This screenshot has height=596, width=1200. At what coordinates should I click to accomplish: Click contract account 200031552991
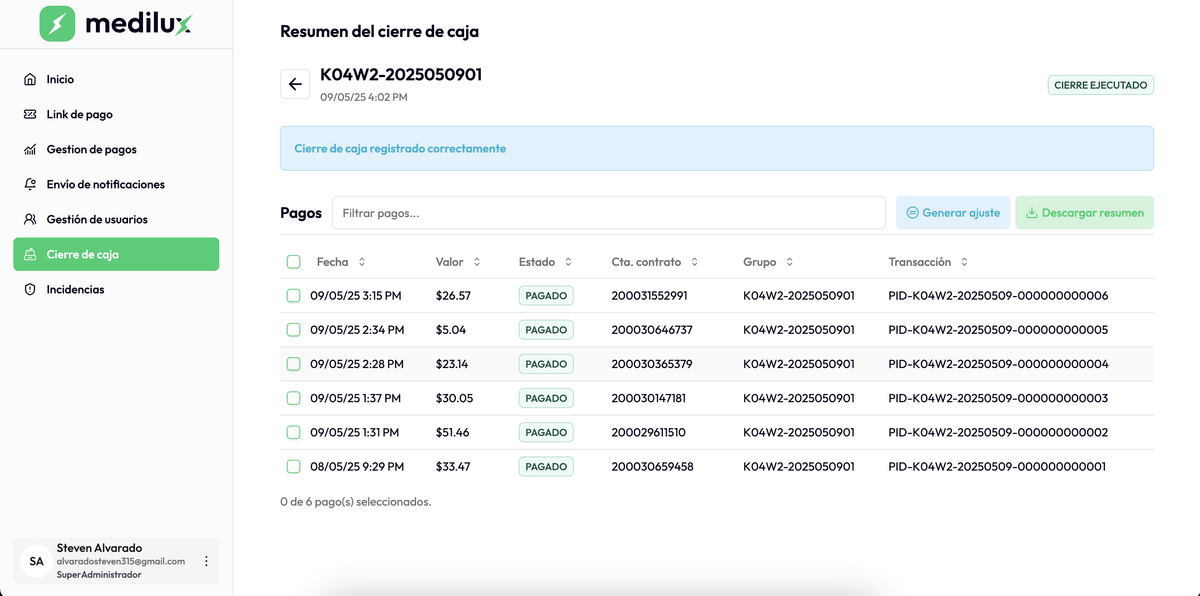coord(650,296)
